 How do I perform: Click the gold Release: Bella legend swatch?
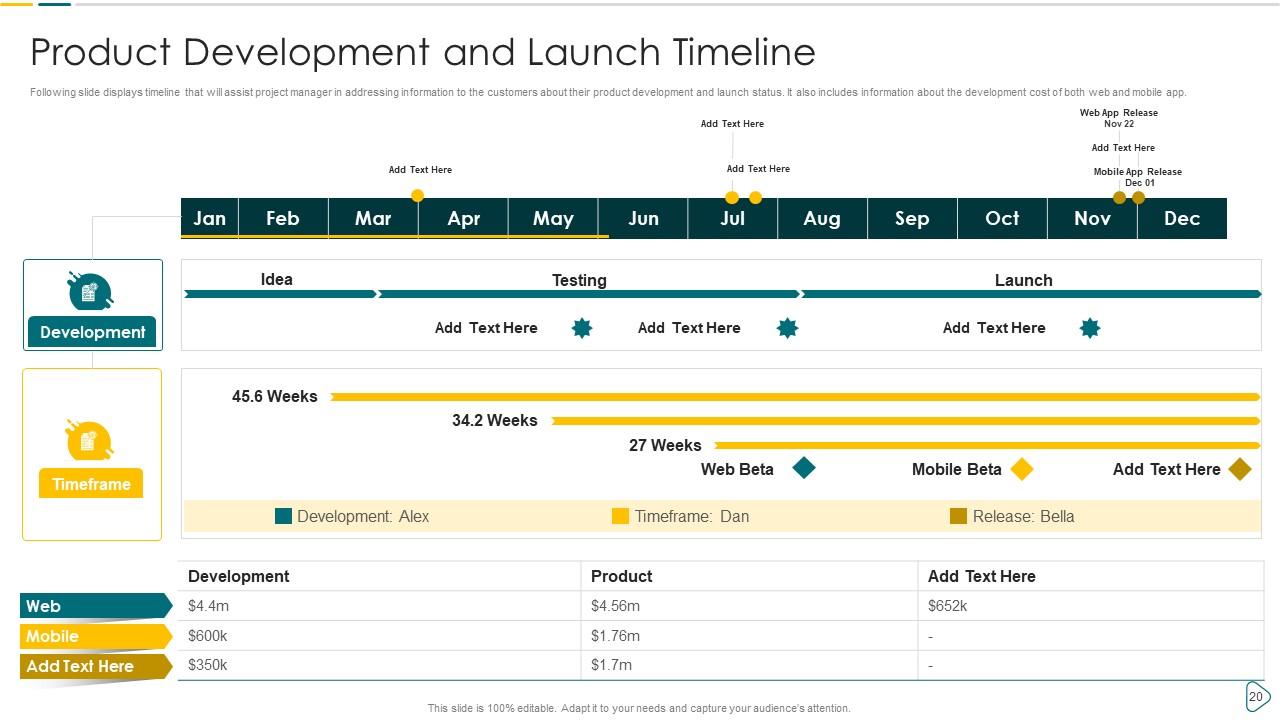pyautogui.click(x=958, y=516)
